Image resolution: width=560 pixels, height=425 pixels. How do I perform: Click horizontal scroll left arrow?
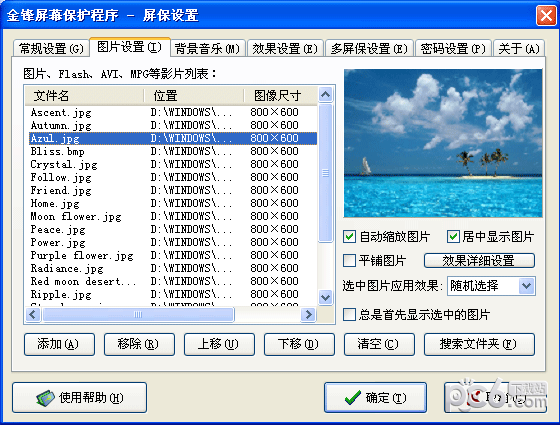[33, 315]
